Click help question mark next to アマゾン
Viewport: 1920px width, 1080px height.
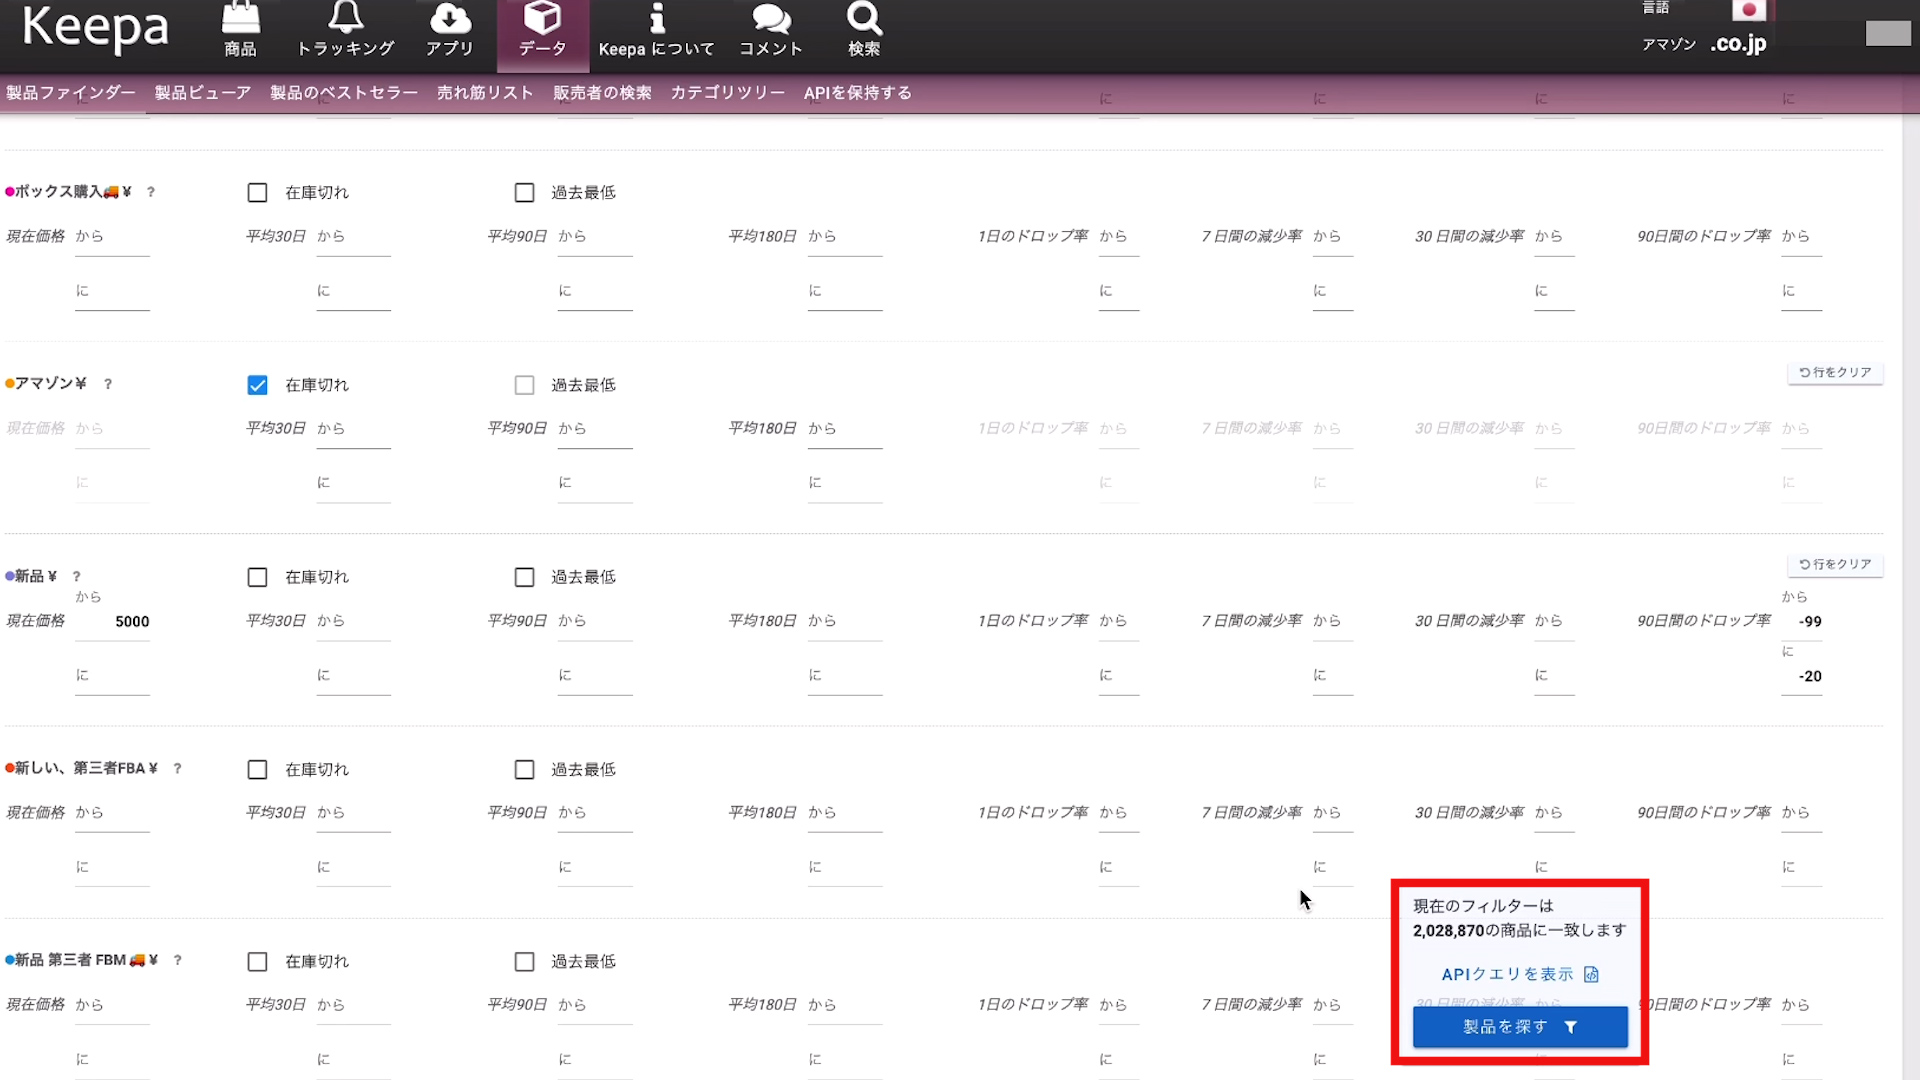tap(108, 384)
